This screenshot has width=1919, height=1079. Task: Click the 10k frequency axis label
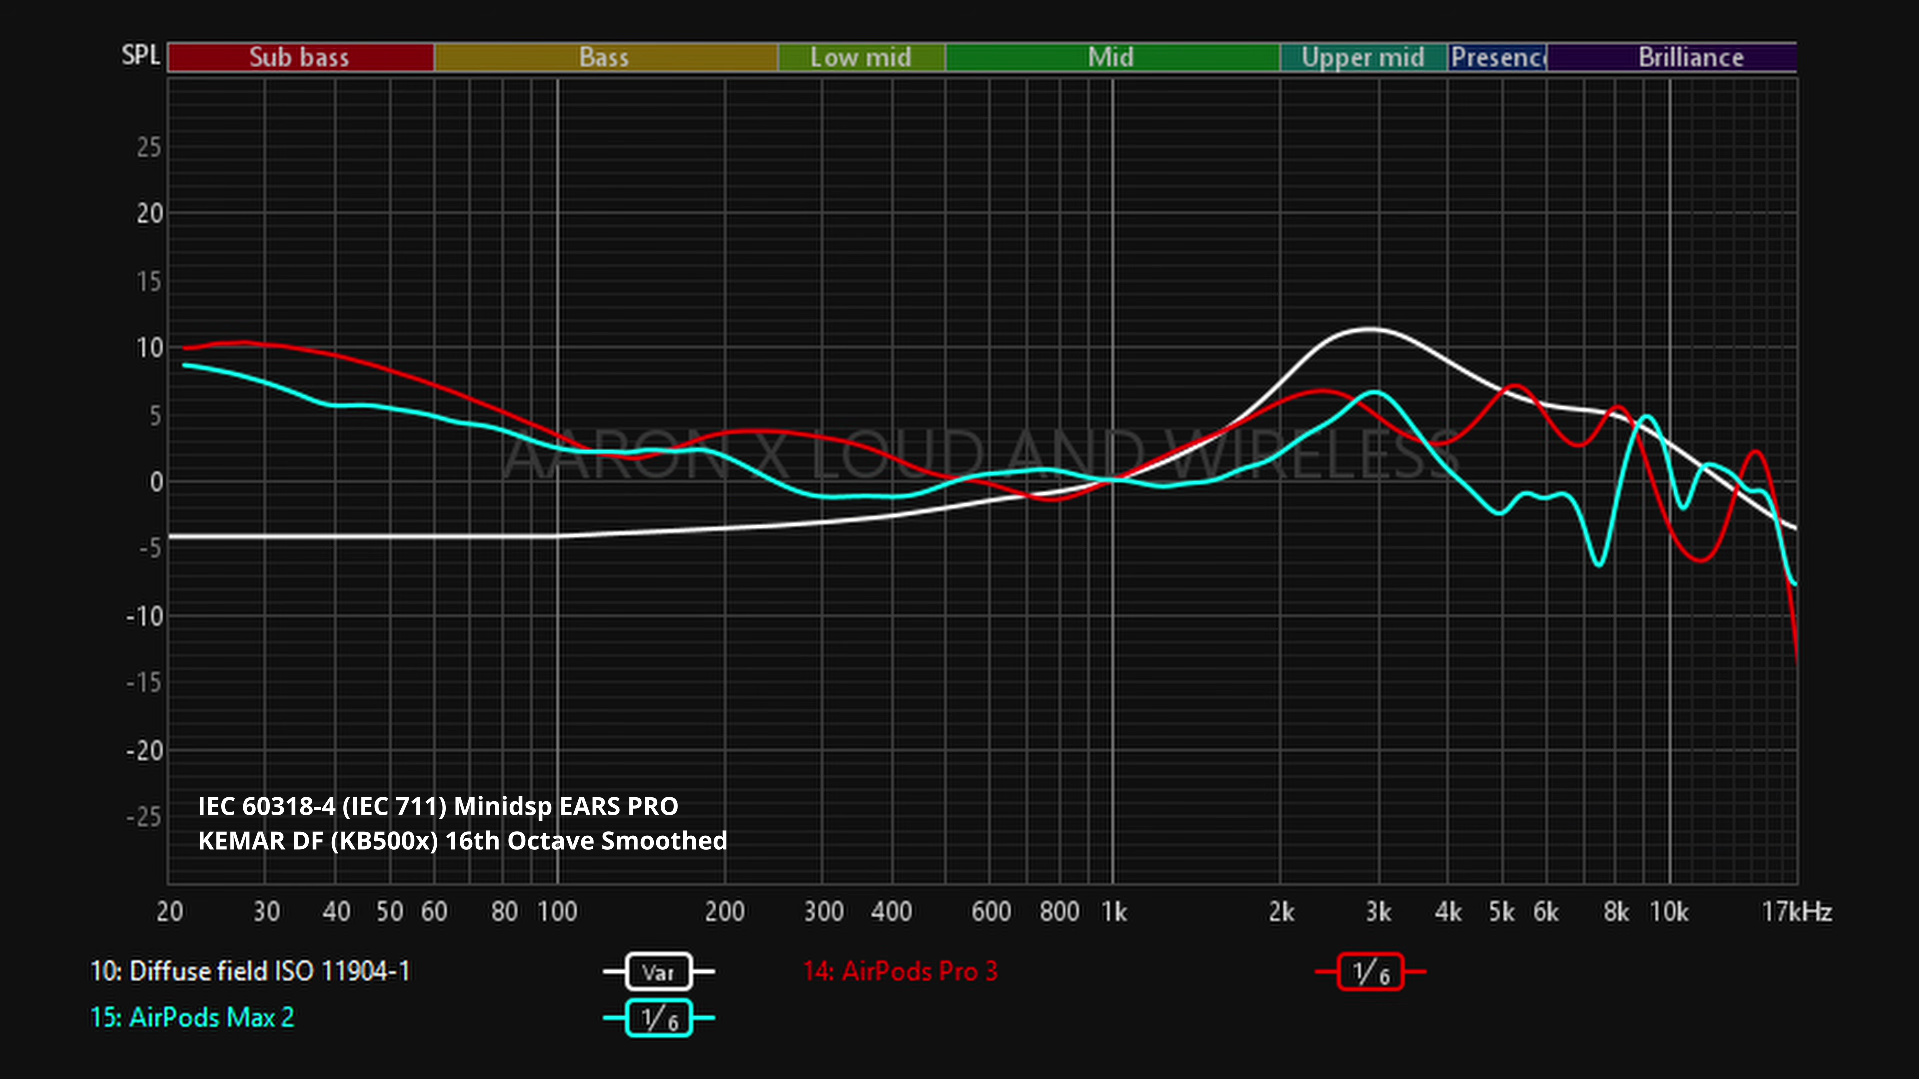click(x=1668, y=912)
